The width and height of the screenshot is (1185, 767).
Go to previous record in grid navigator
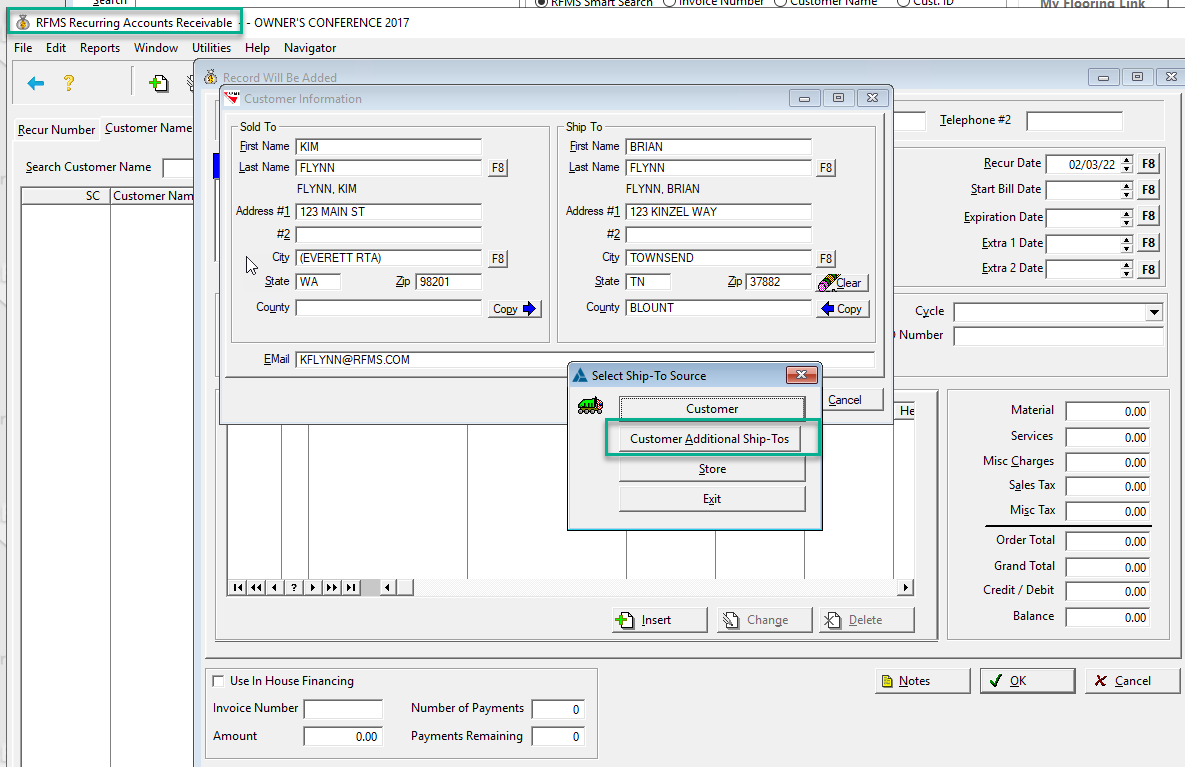[275, 587]
